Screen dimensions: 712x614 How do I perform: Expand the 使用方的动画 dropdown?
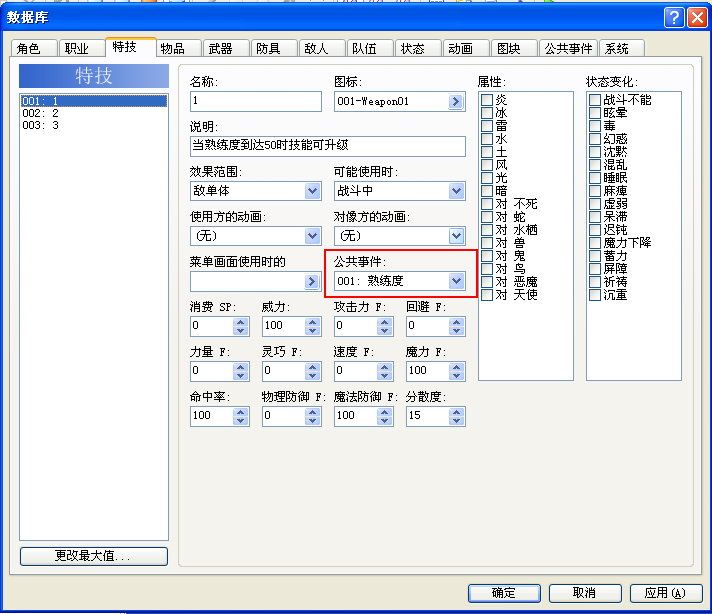point(312,236)
